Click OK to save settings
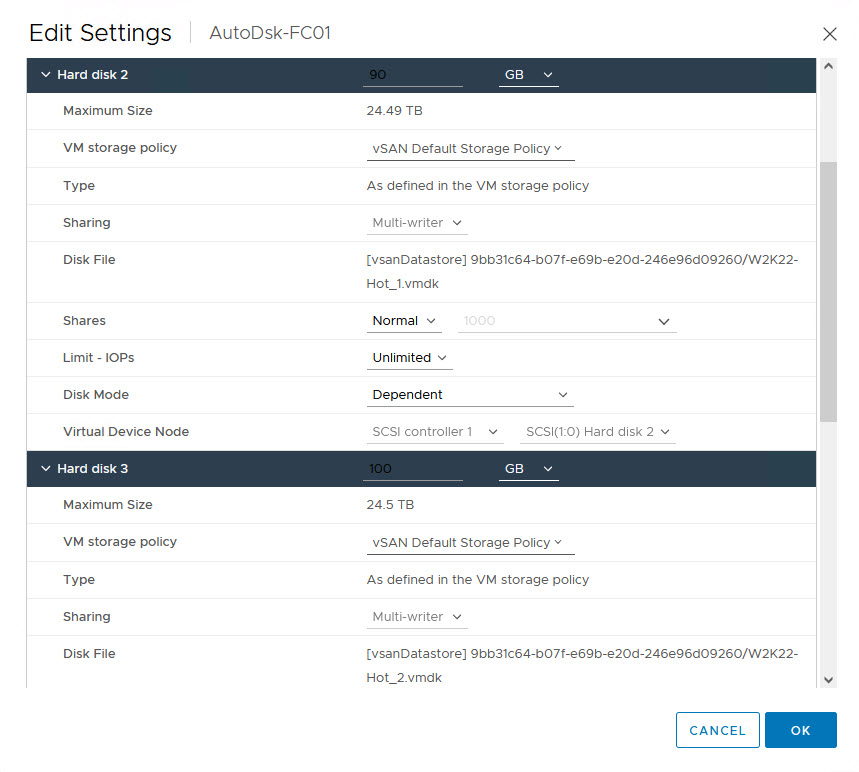This screenshot has width=859, height=772. tap(800, 731)
